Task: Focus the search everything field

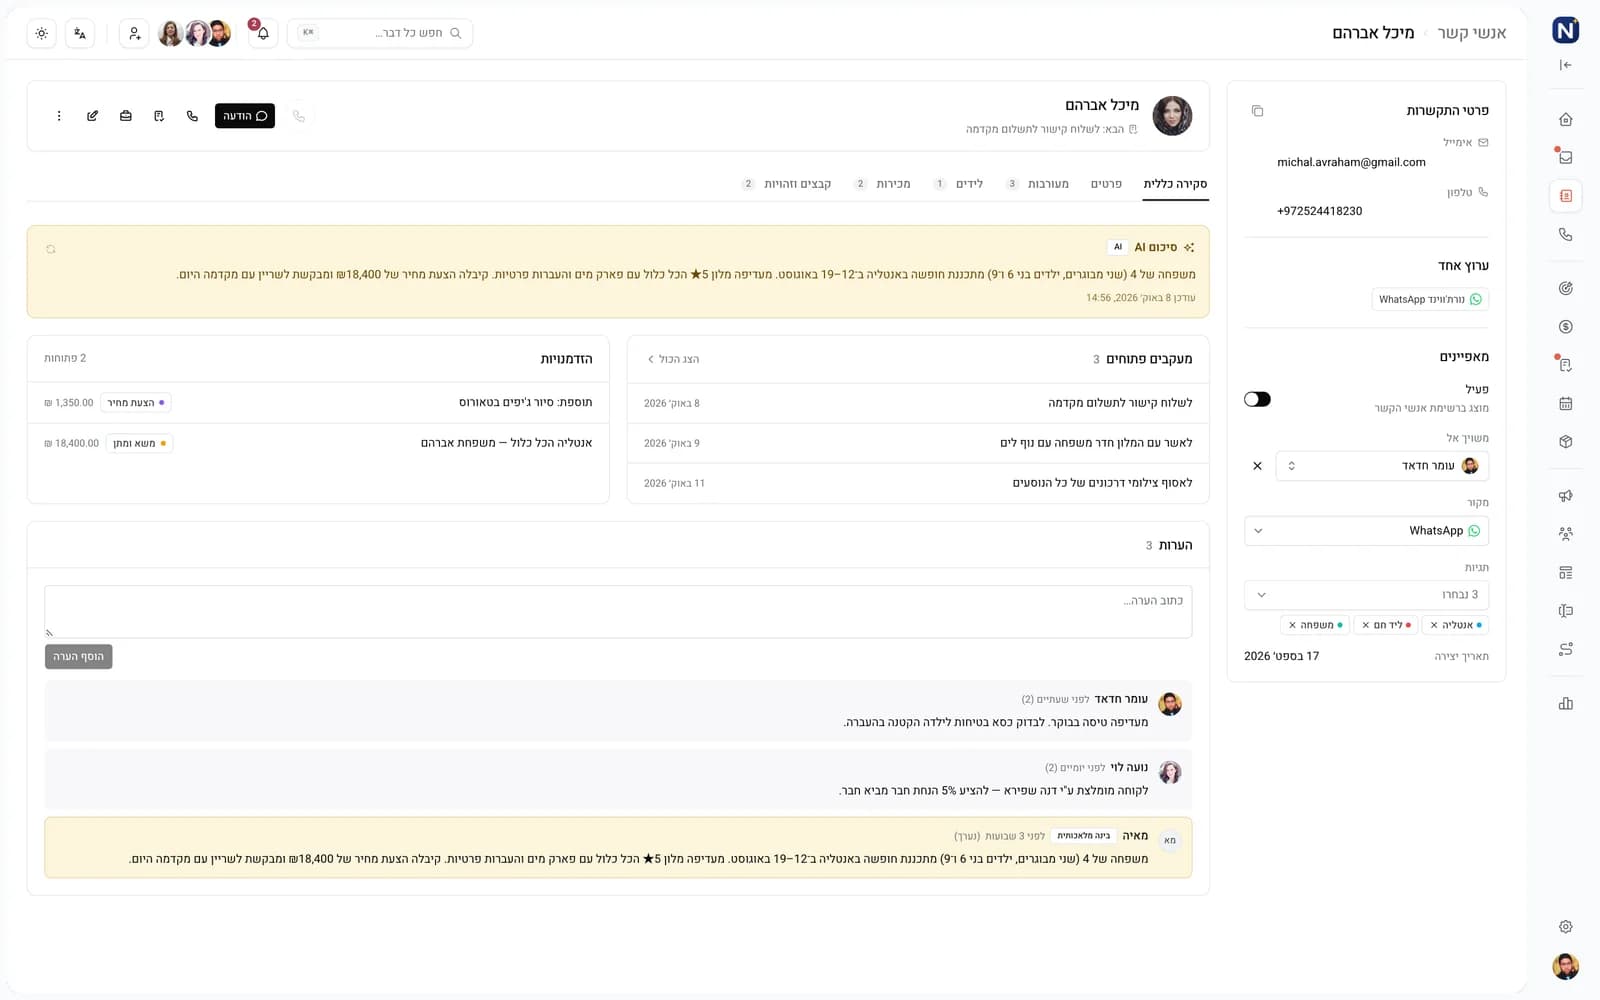Action: pos(380,33)
